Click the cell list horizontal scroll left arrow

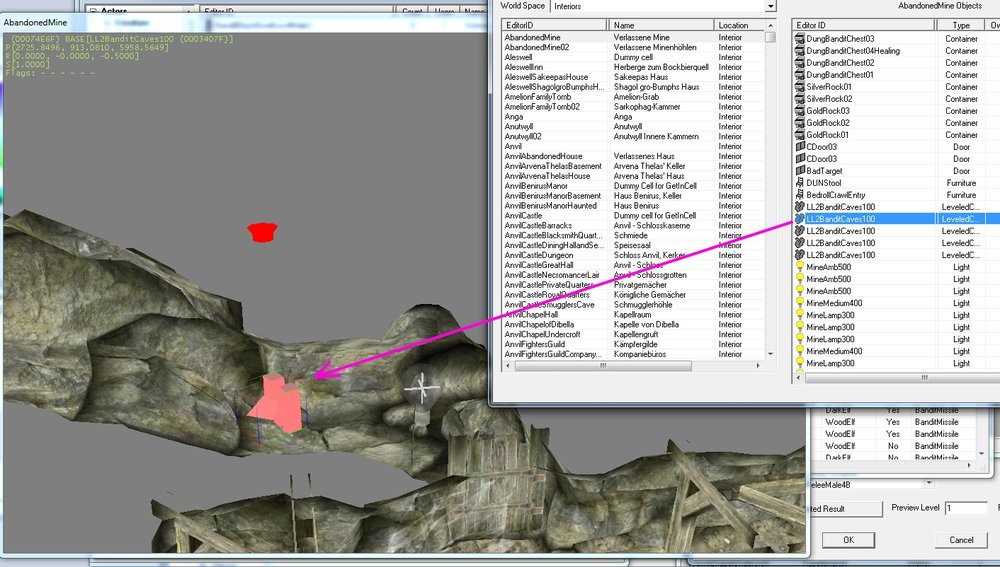[508, 366]
